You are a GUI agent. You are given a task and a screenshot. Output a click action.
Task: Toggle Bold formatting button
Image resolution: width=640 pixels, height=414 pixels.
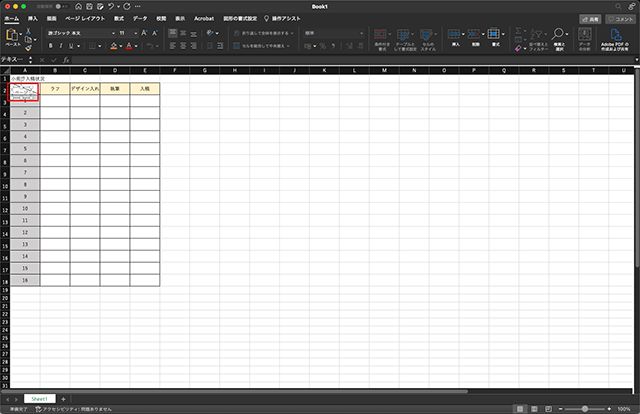[x=50, y=45]
